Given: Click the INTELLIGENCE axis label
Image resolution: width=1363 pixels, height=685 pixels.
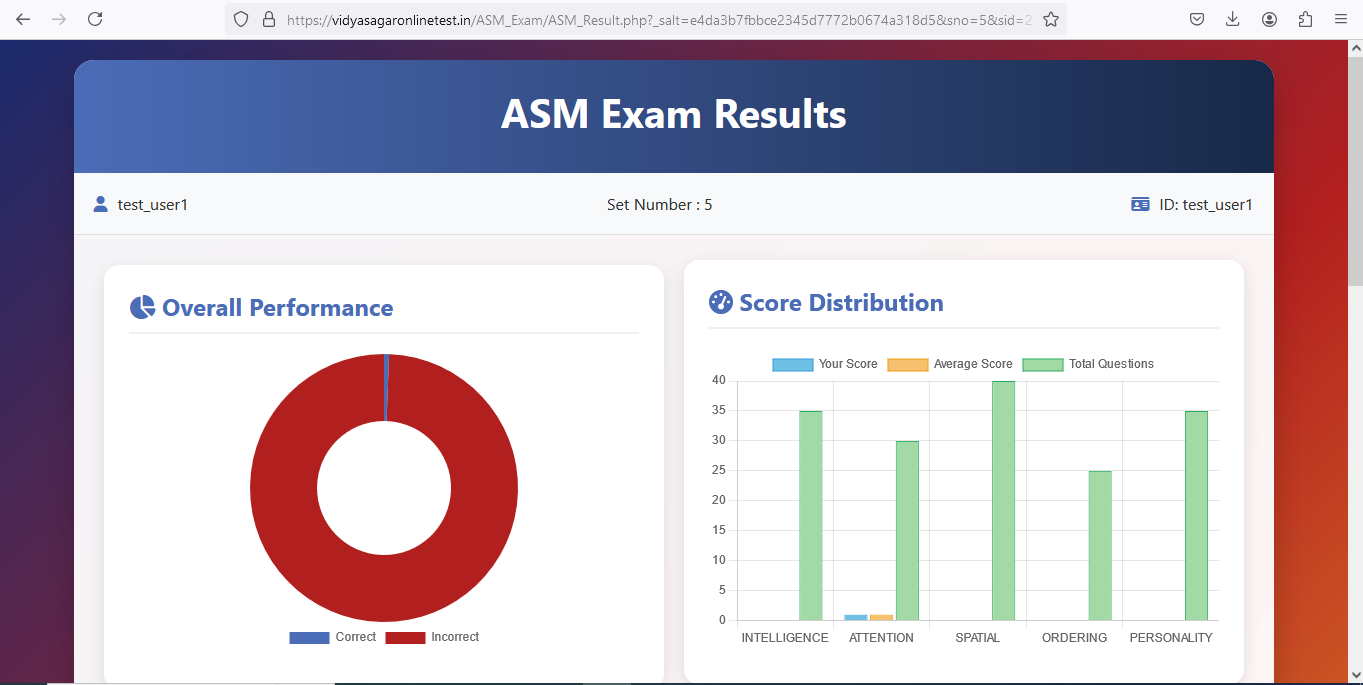Looking at the screenshot, I should (x=785, y=638).
